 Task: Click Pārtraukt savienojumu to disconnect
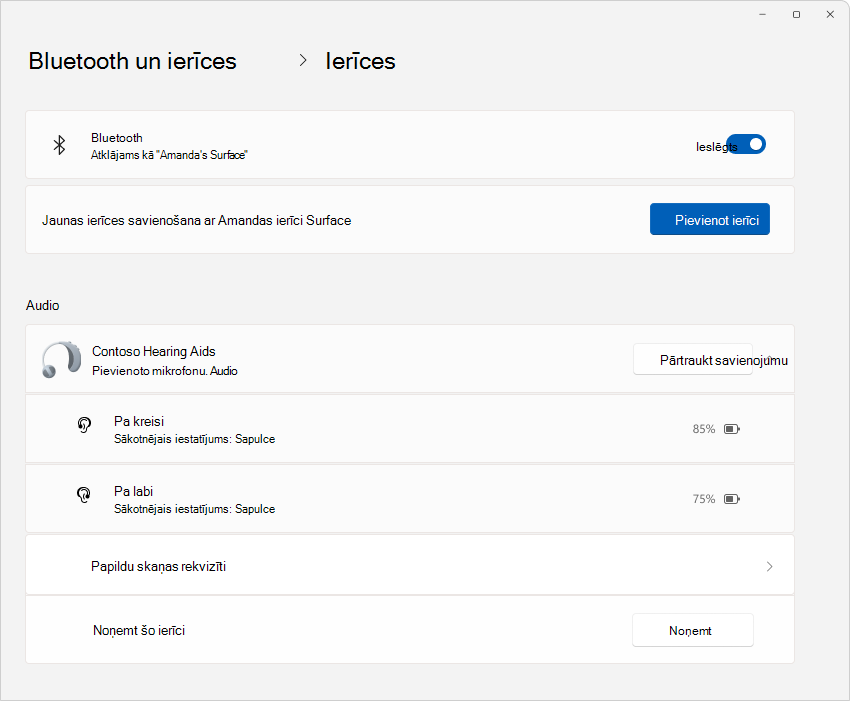(693, 359)
